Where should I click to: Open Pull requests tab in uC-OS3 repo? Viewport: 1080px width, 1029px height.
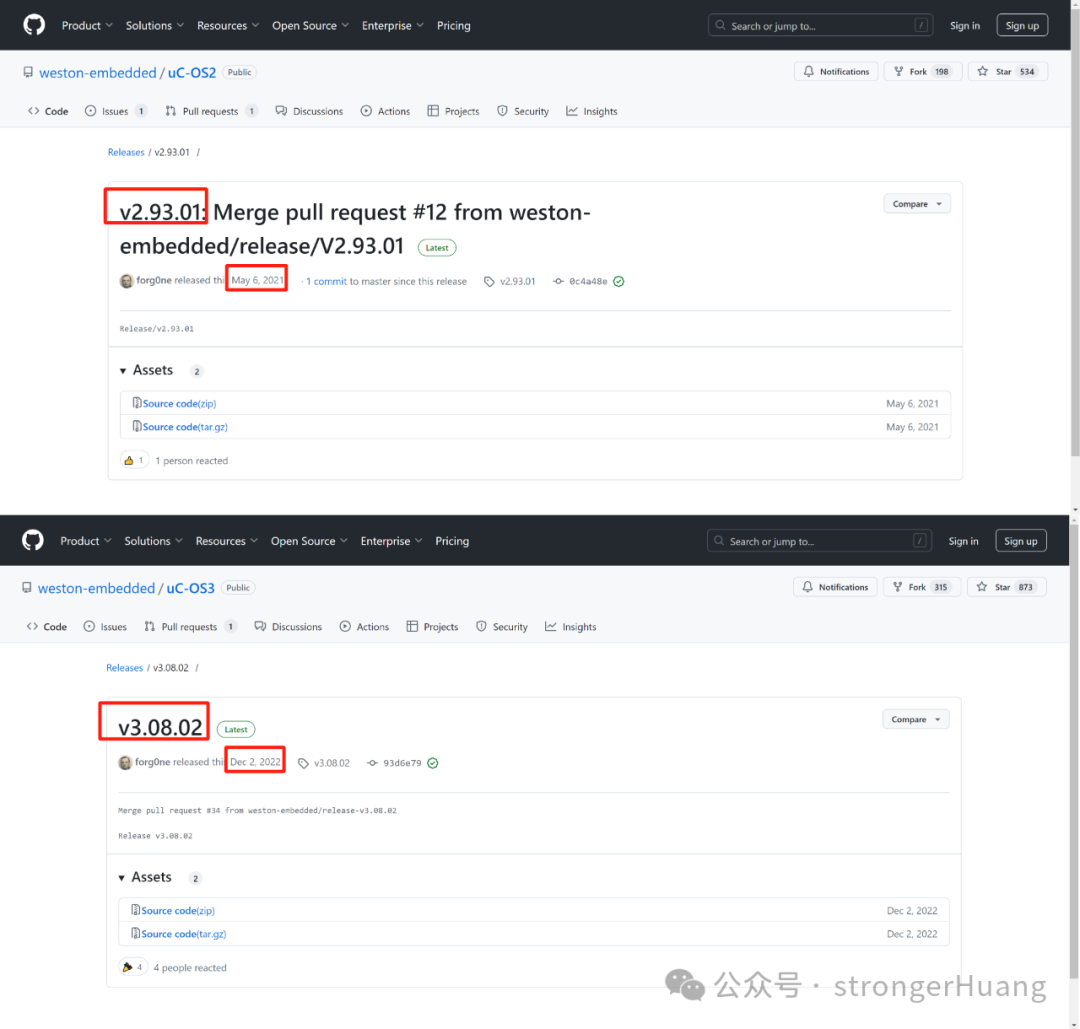(190, 626)
